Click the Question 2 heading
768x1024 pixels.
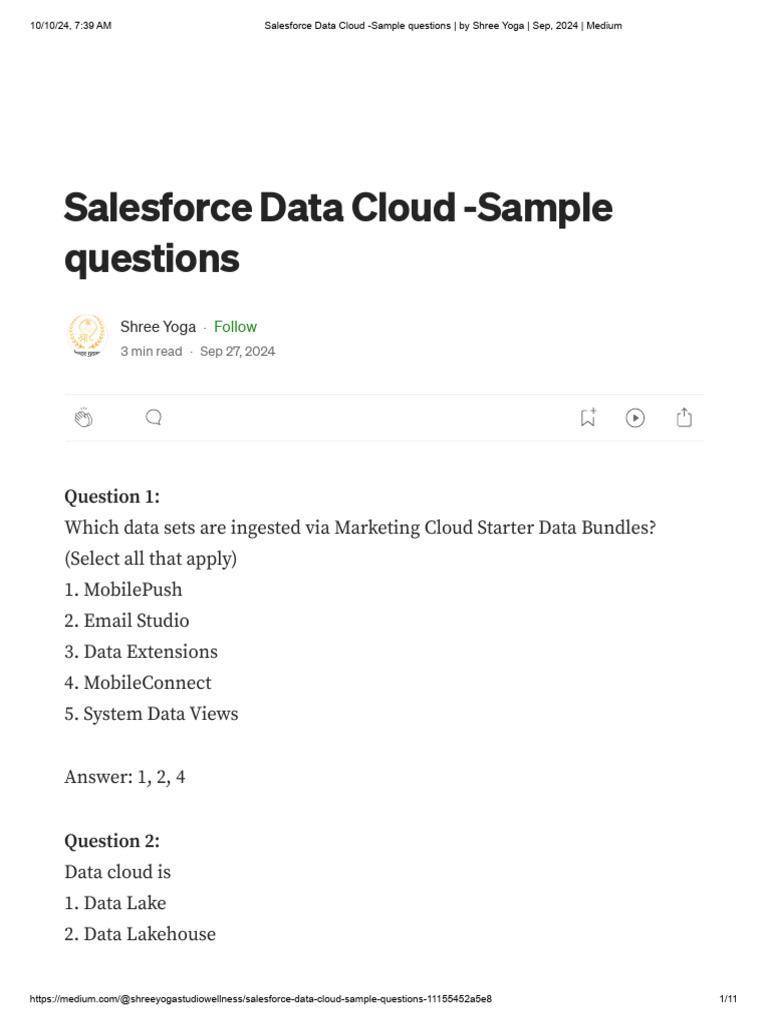pyautogui.click(x=112, y=841)
